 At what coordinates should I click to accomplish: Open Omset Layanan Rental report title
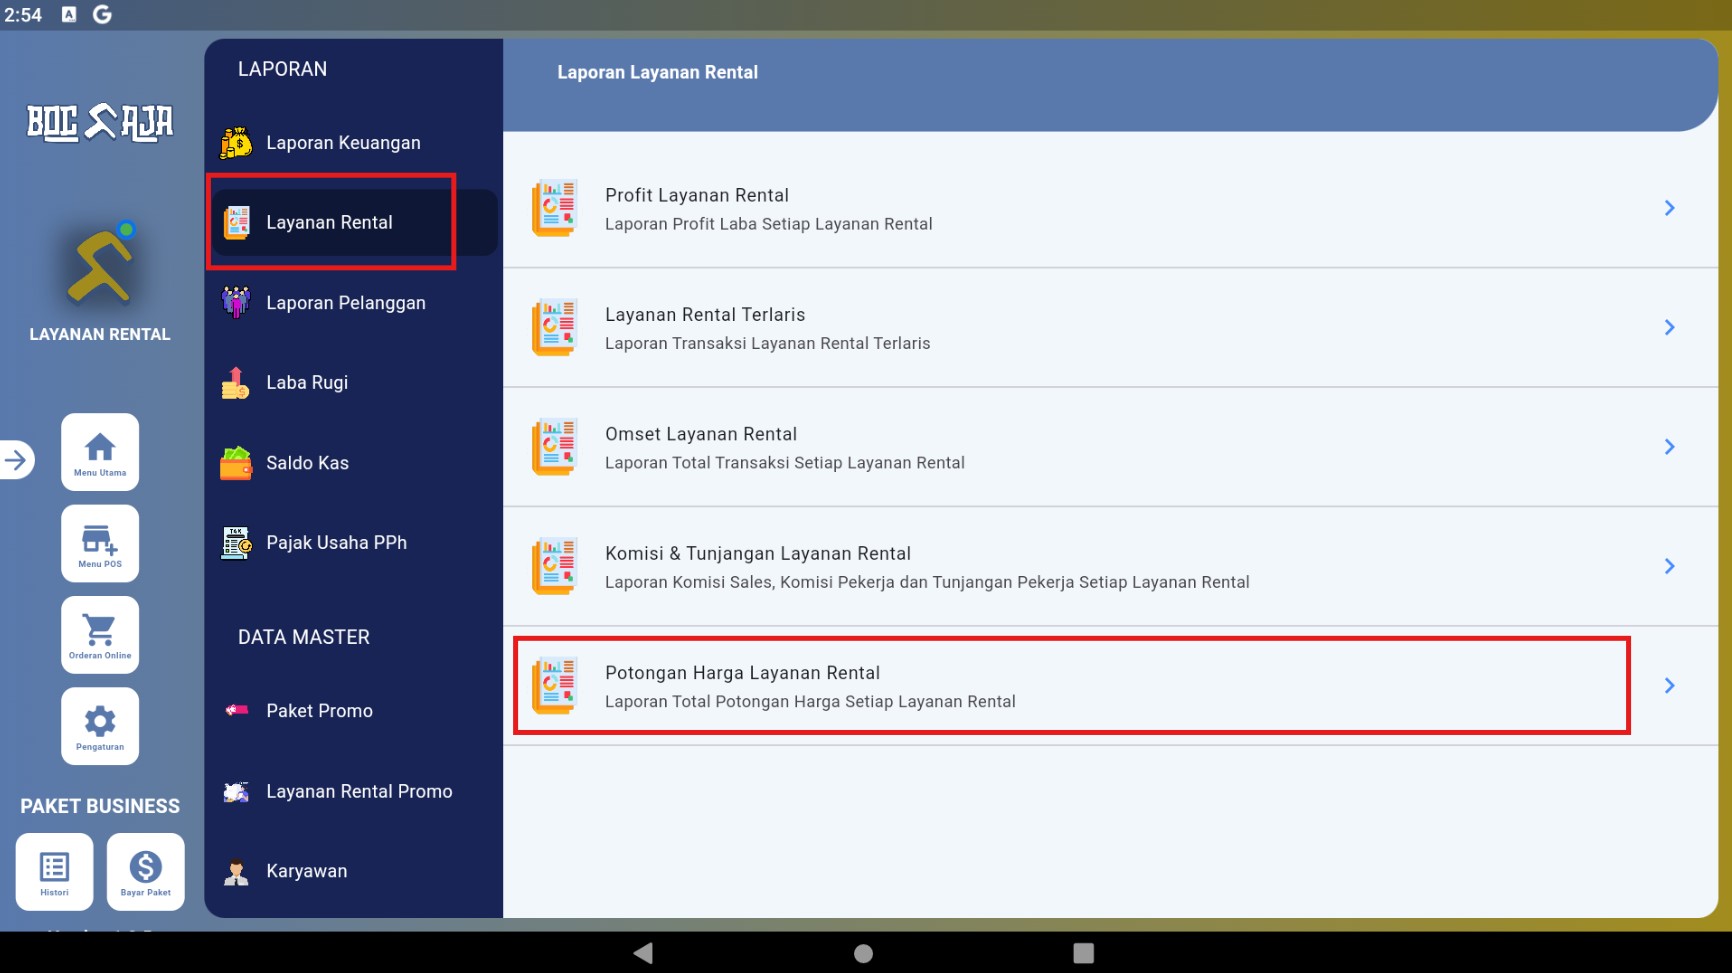[701, 434]
